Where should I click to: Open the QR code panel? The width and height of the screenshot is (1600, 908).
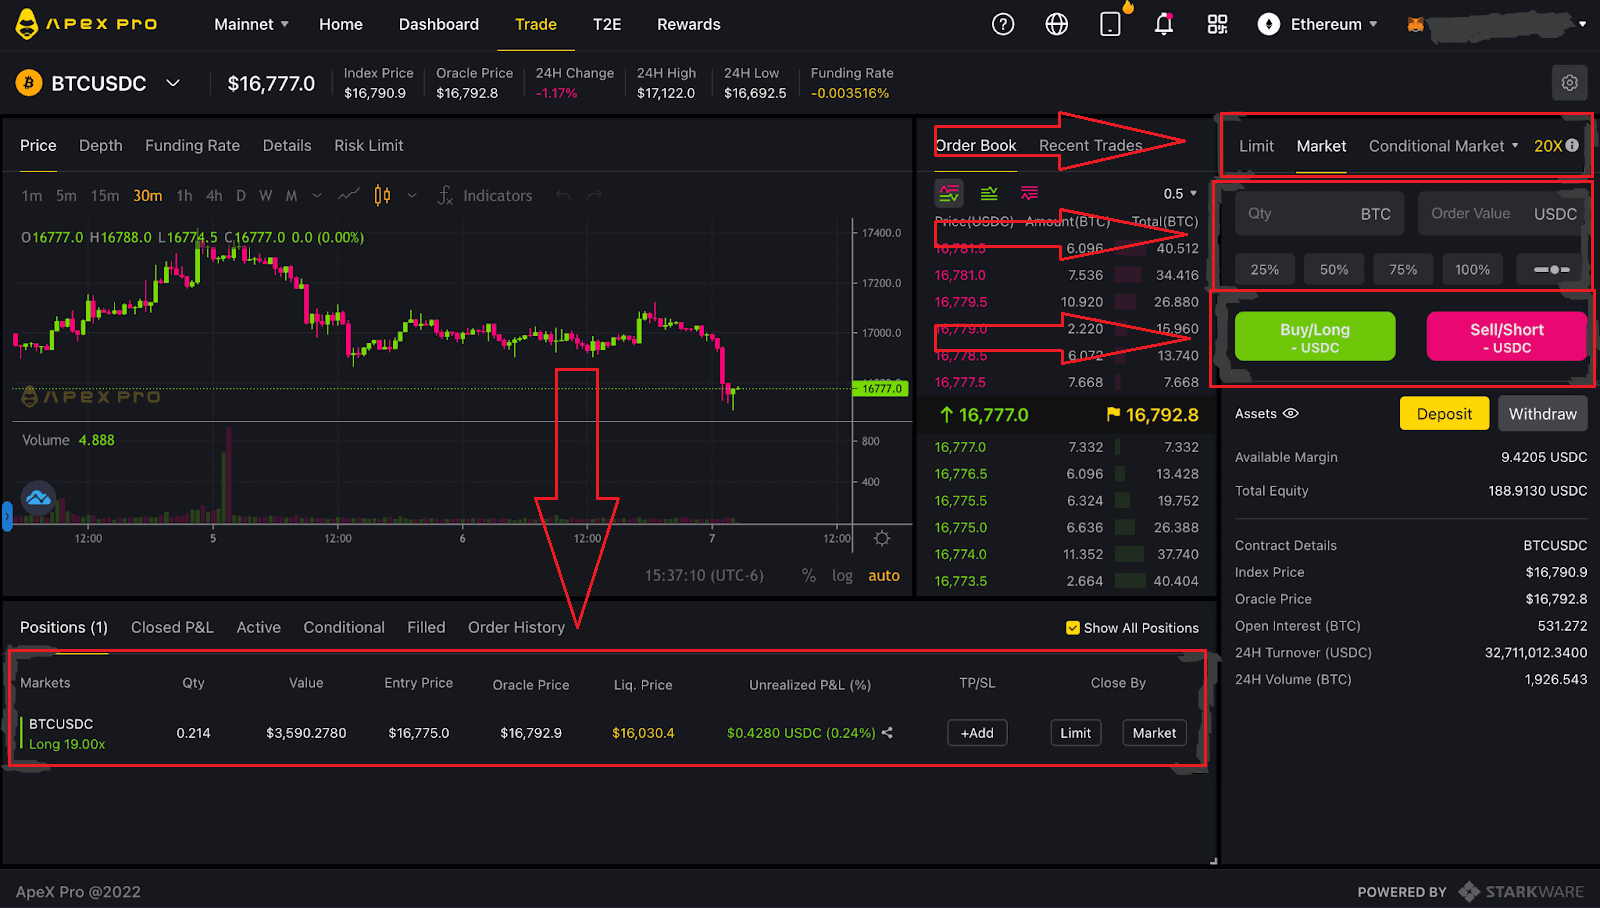(1217, 24)
